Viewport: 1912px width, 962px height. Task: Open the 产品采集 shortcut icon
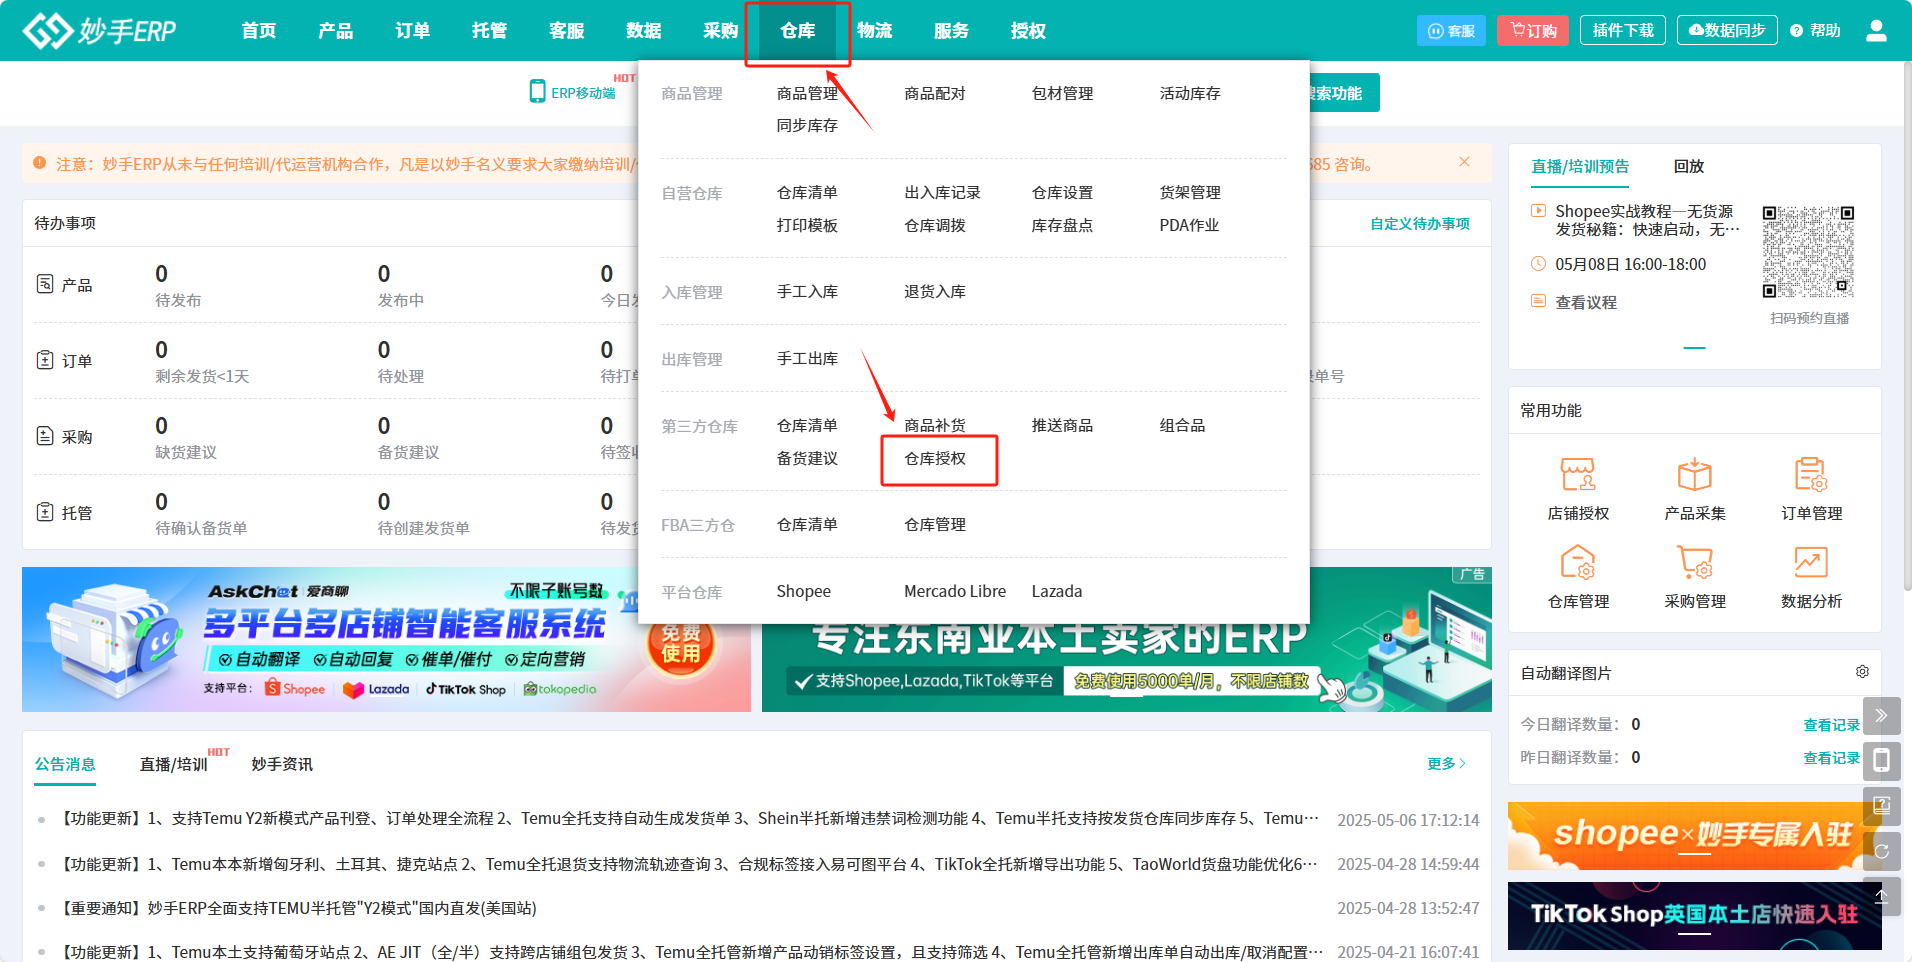point(1694,475)
